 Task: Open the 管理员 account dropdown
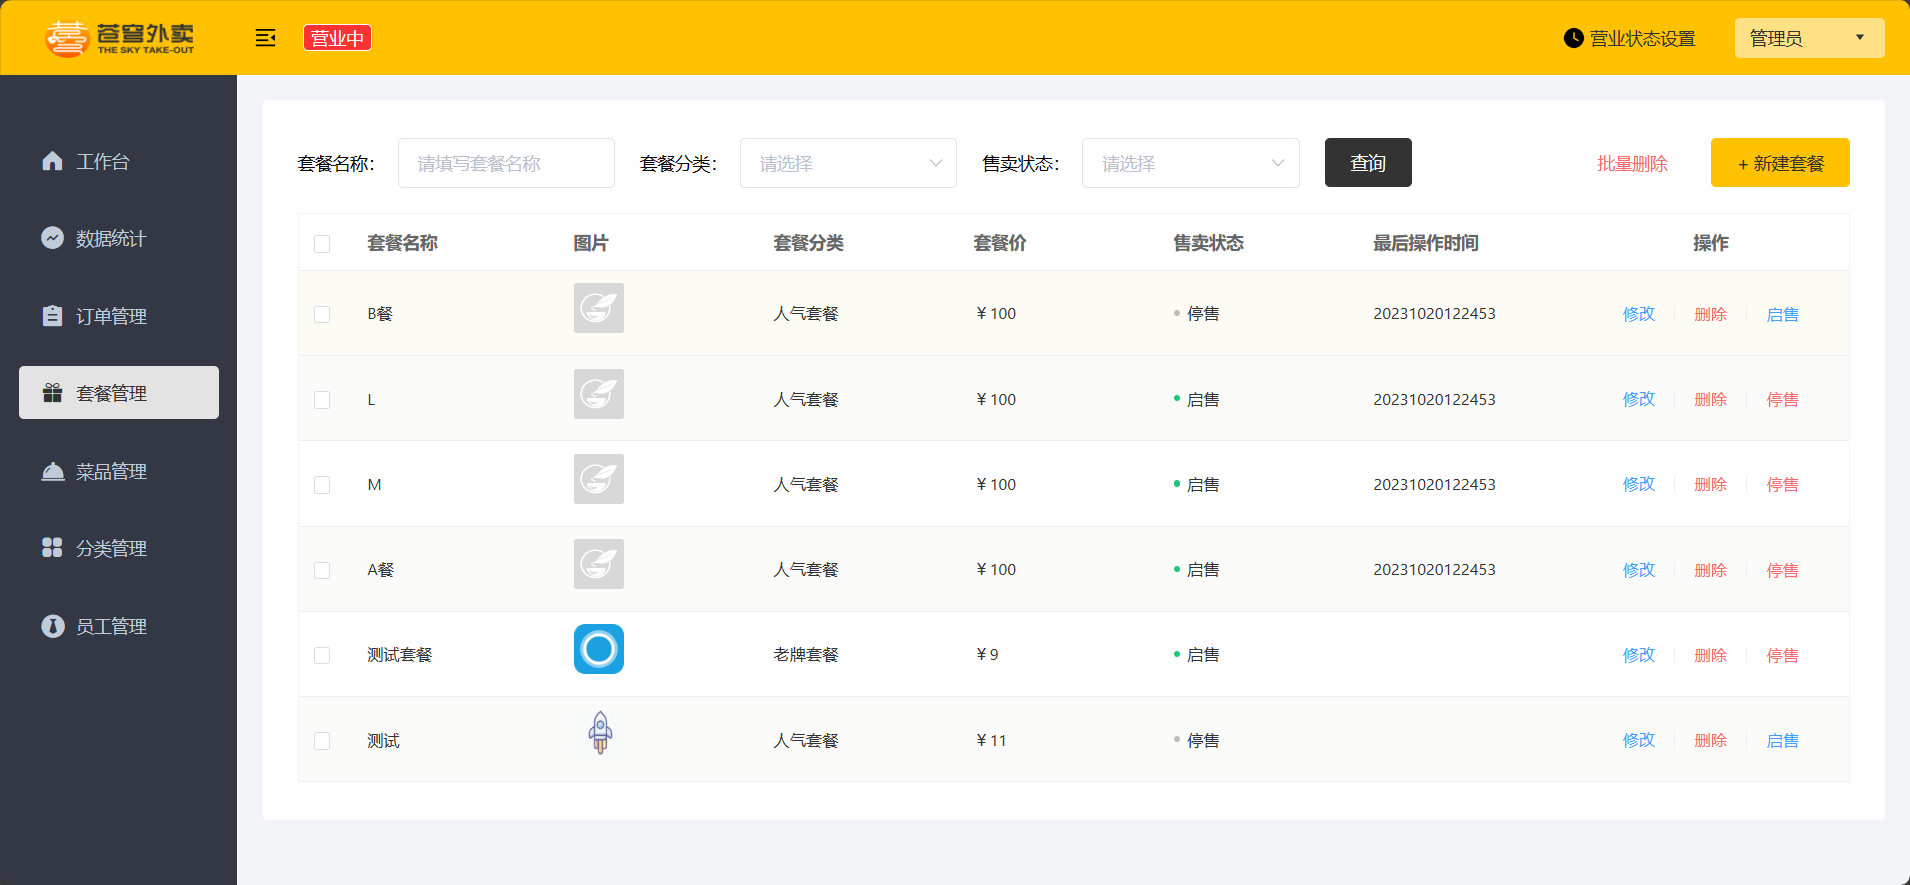tap(1808, 38)
